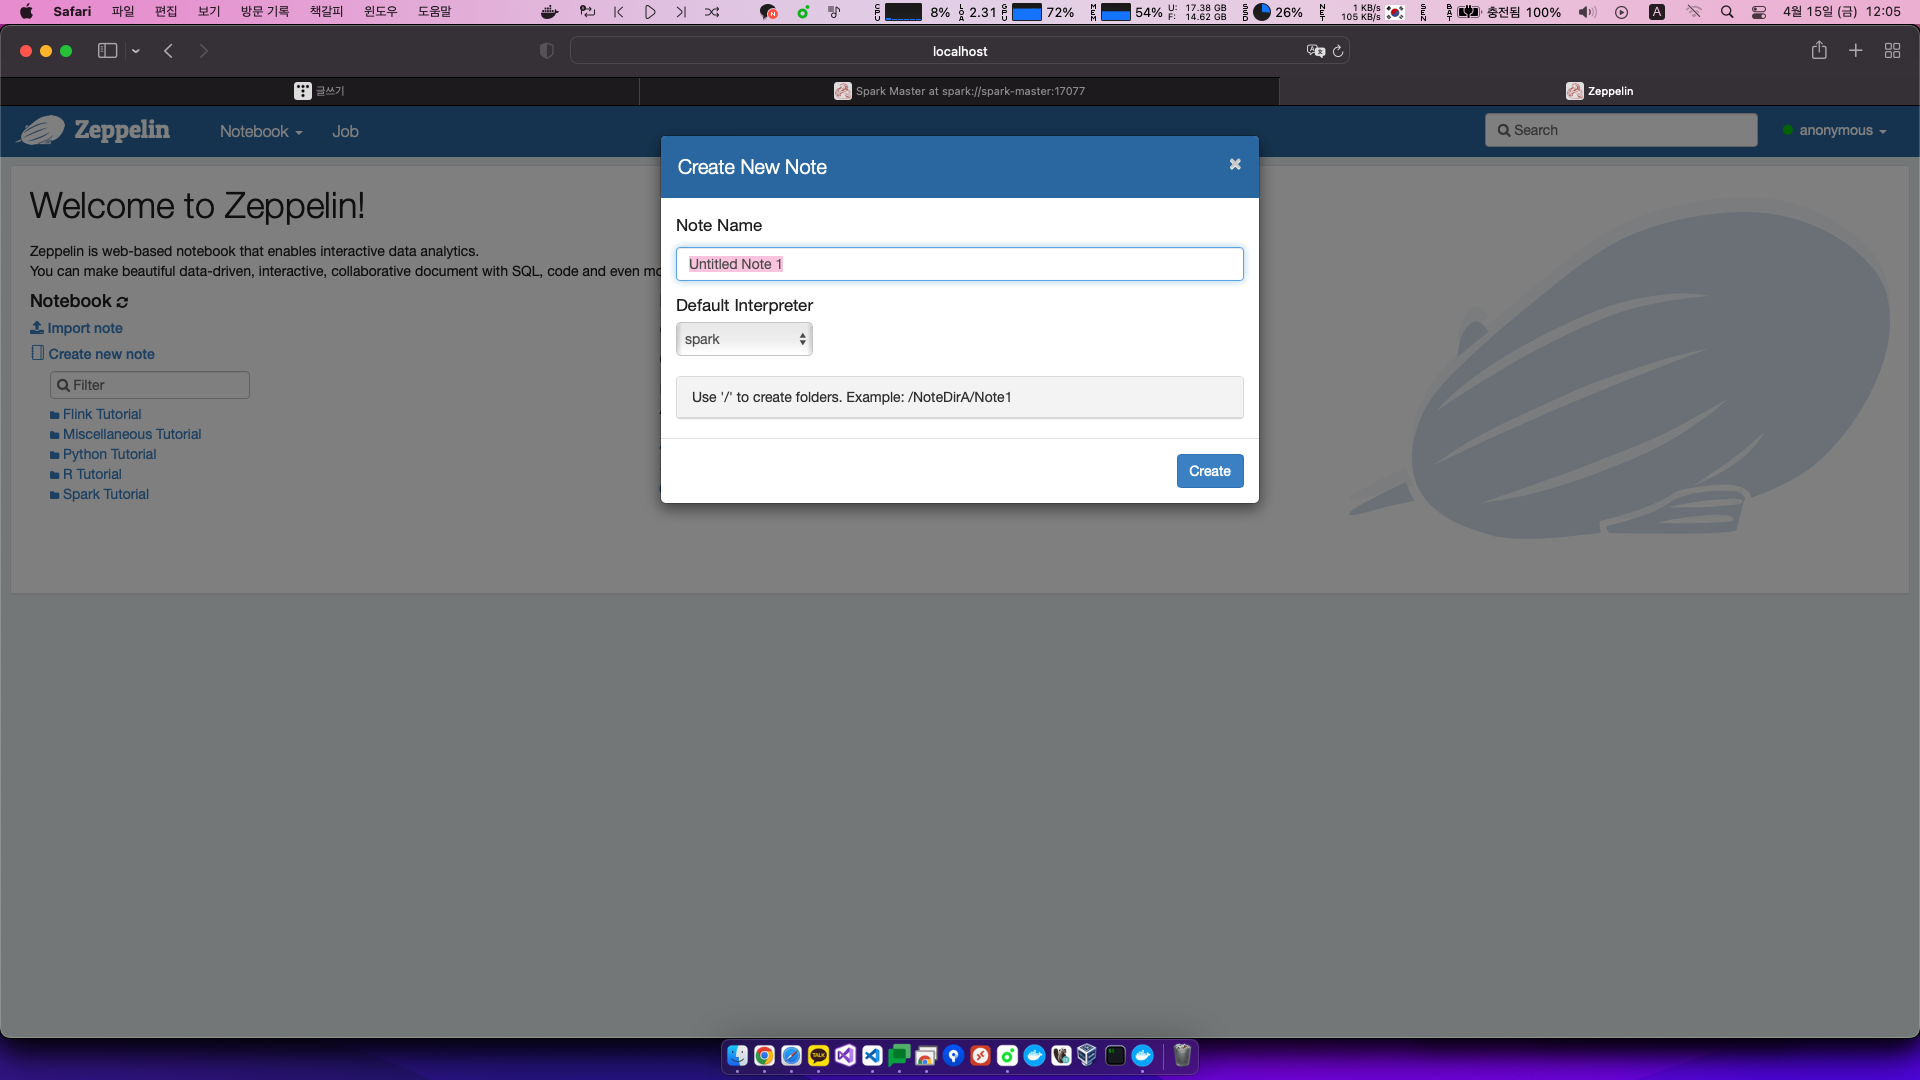
Task: Click Import note link
Action: point(77,328)
